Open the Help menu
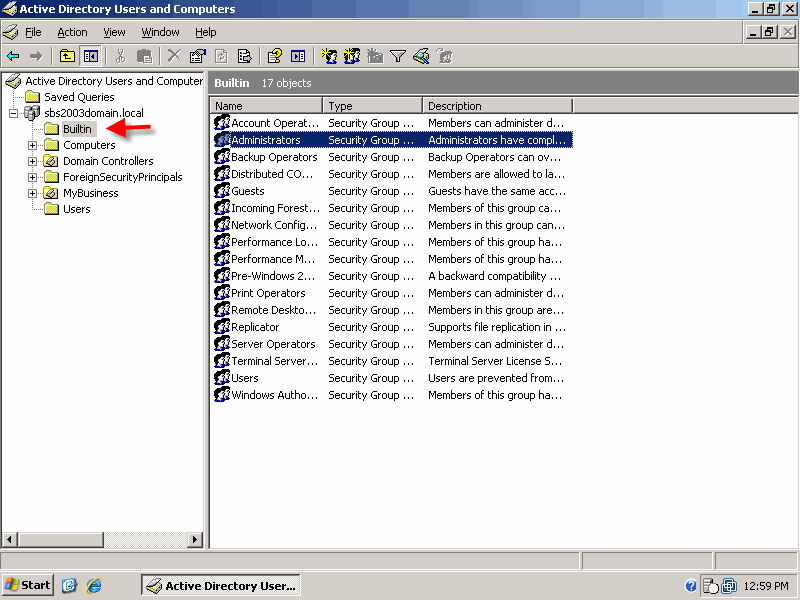The height and width of the screenshot is (600, 800). tap(206, 32)
